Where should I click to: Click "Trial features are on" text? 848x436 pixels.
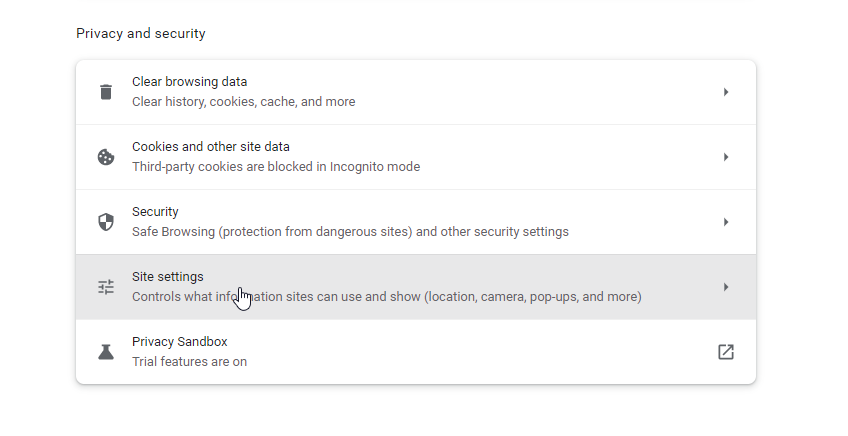pos(190,362)
